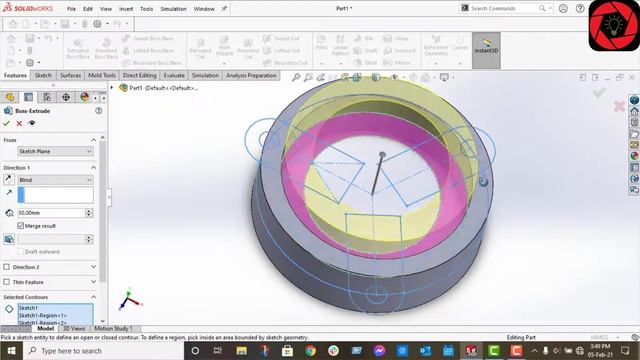The height and width of the screenshot is (360, 640).
Task: Open FeatureManager design tree tab
Action: pyautogui.click(x=10, y=97)
